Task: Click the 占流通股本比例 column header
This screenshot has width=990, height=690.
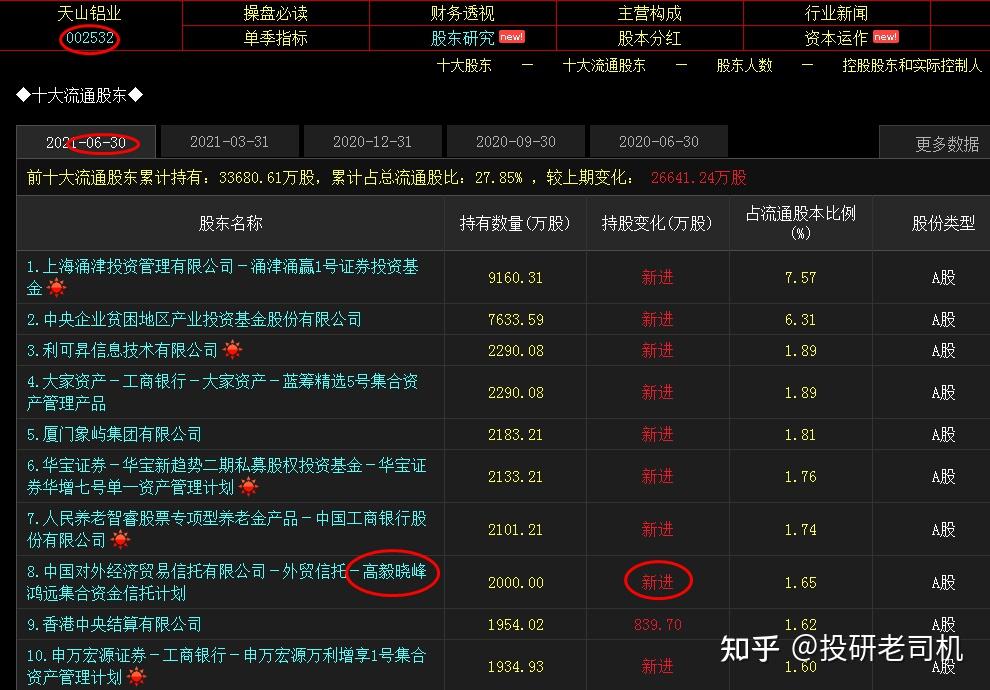Action: click(x=801, y=222)
